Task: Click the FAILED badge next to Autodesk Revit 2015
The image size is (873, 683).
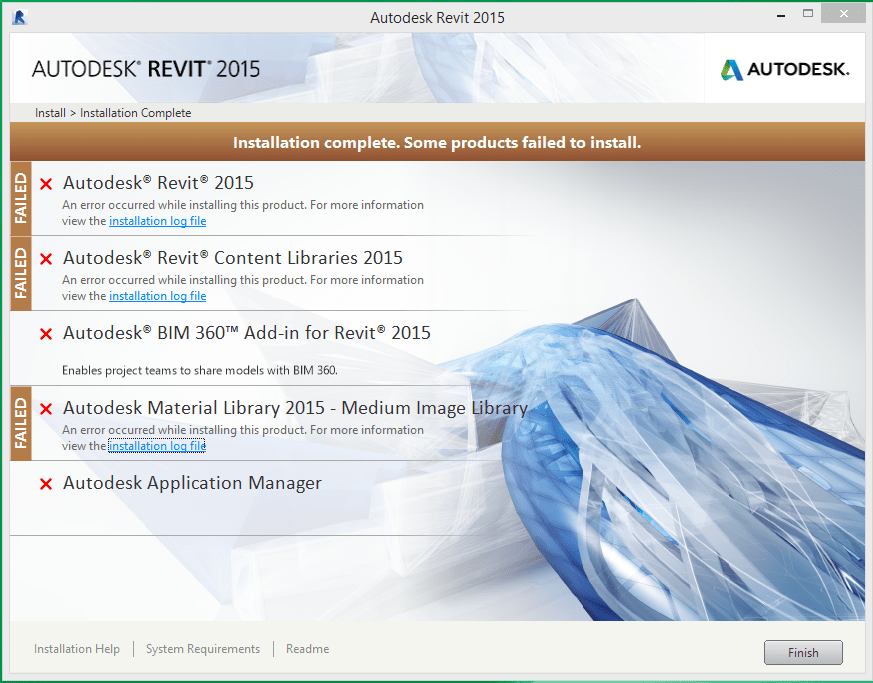Action: (21, 198)
